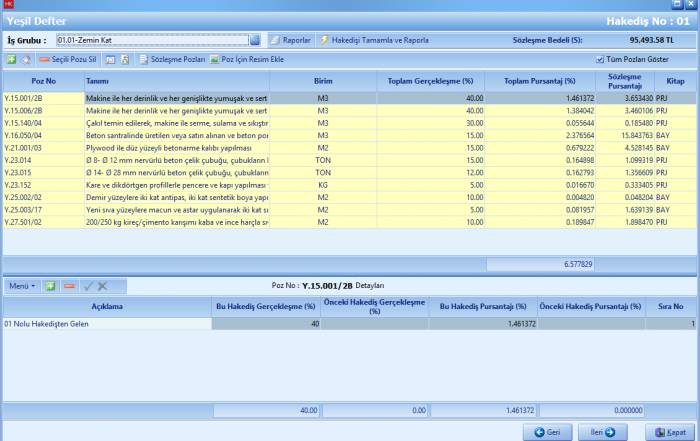The width and height of the screenshot is (700, 441).
Task: Click the green add row icon in top toolbar
Action: [x=11, y=60]
